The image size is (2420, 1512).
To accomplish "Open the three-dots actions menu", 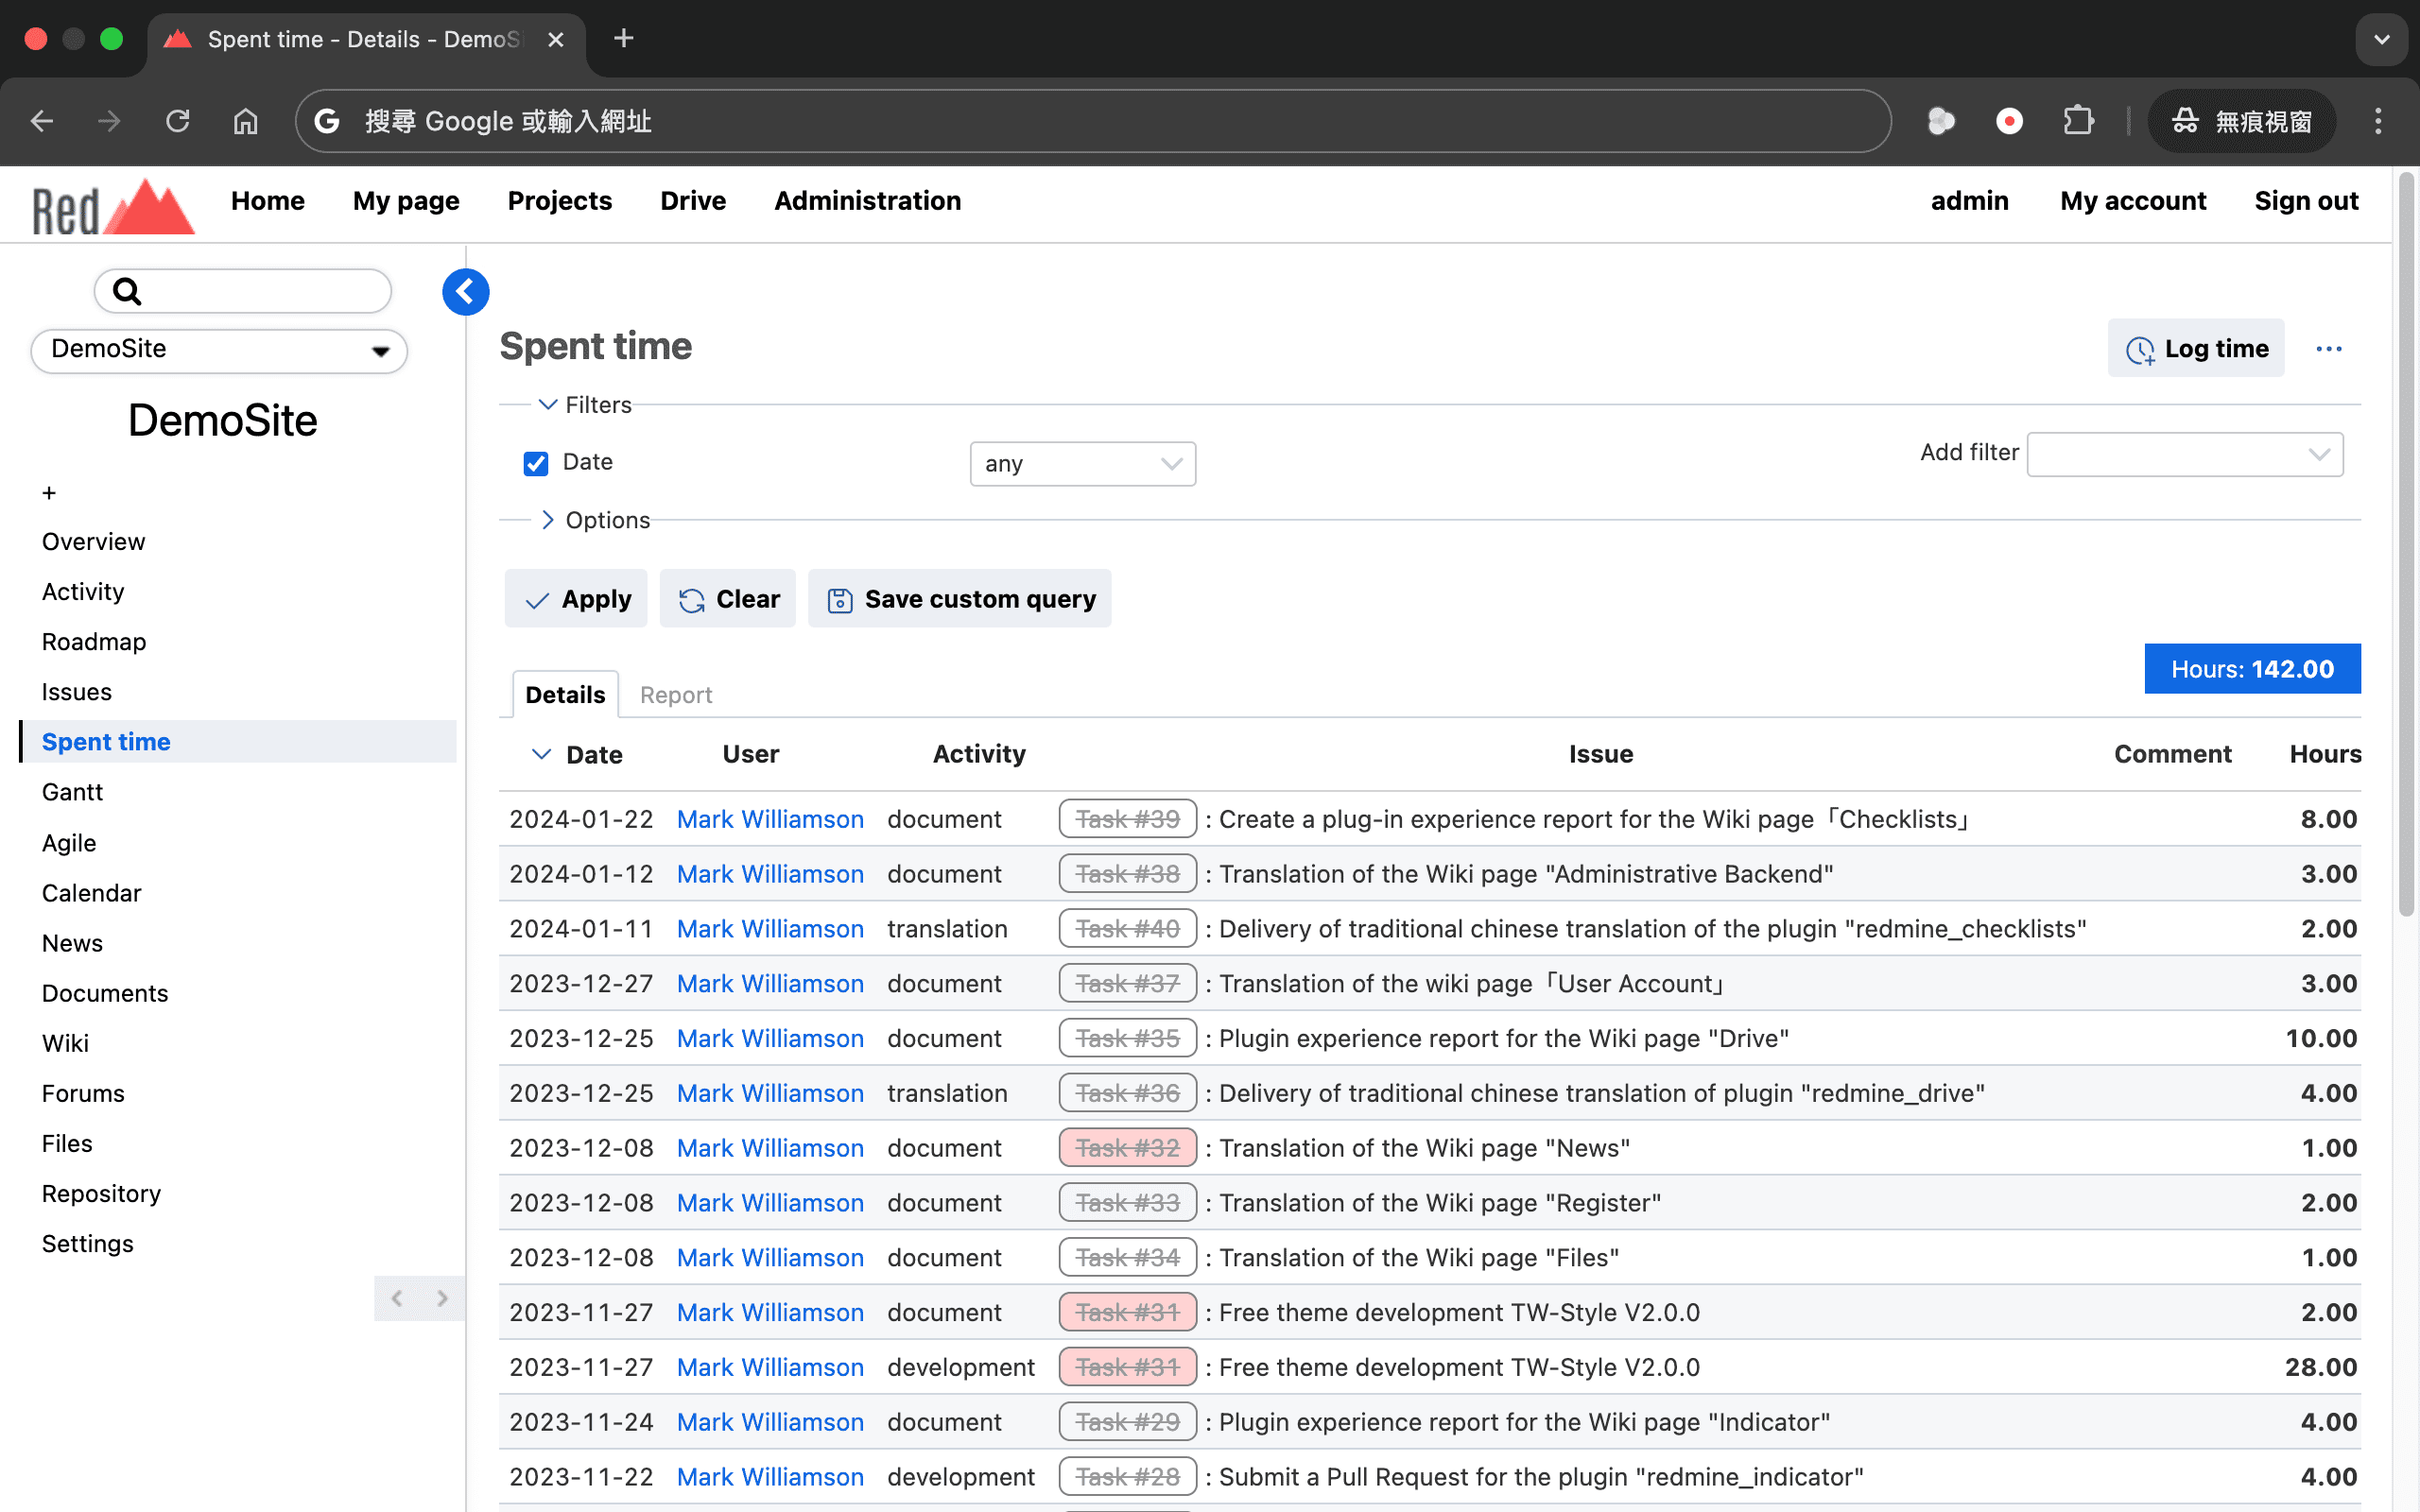I will [2328, 349].
